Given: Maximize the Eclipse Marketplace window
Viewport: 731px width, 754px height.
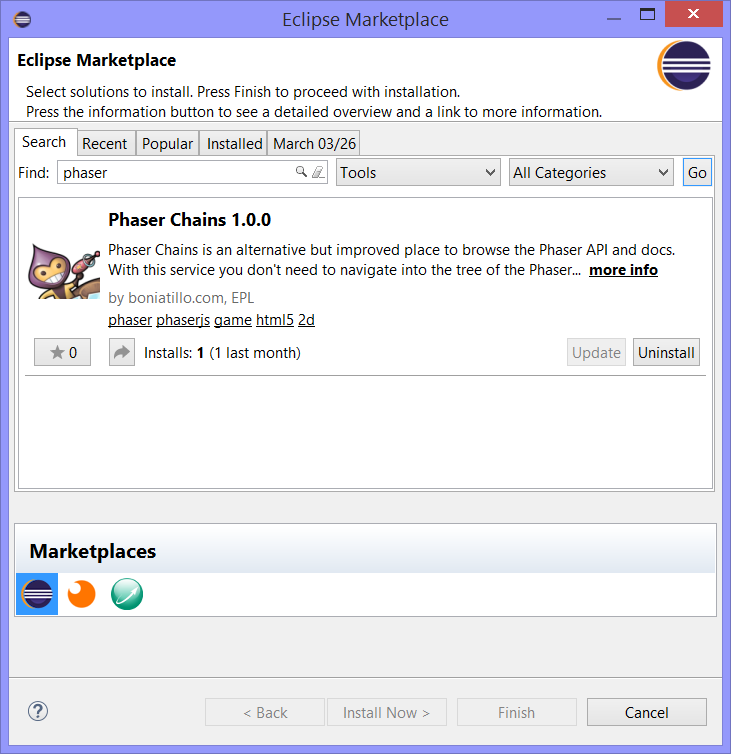Looking at the screenshot, I should tap(647, 14).
